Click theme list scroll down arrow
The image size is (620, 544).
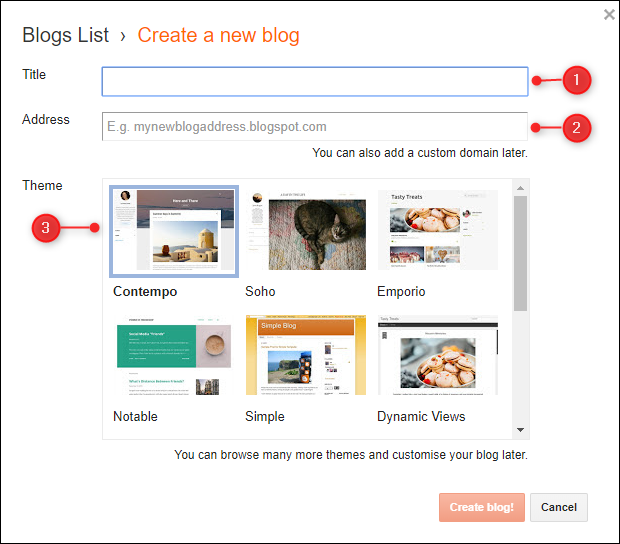click(520, 429)
